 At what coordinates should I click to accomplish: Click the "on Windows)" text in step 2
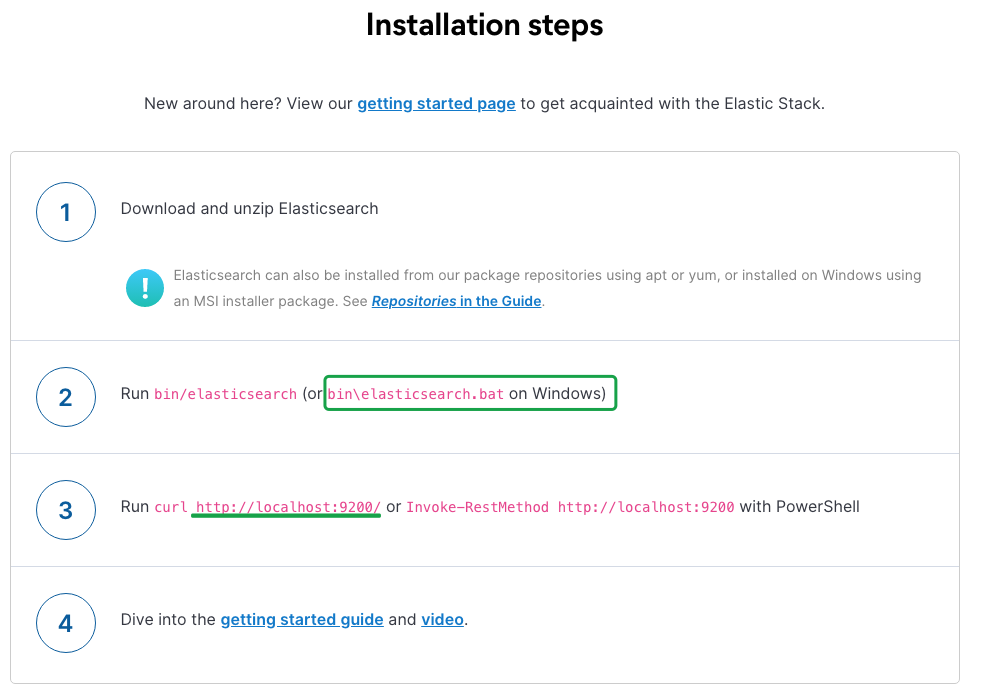pyautogui.click(x=557, y=394)
